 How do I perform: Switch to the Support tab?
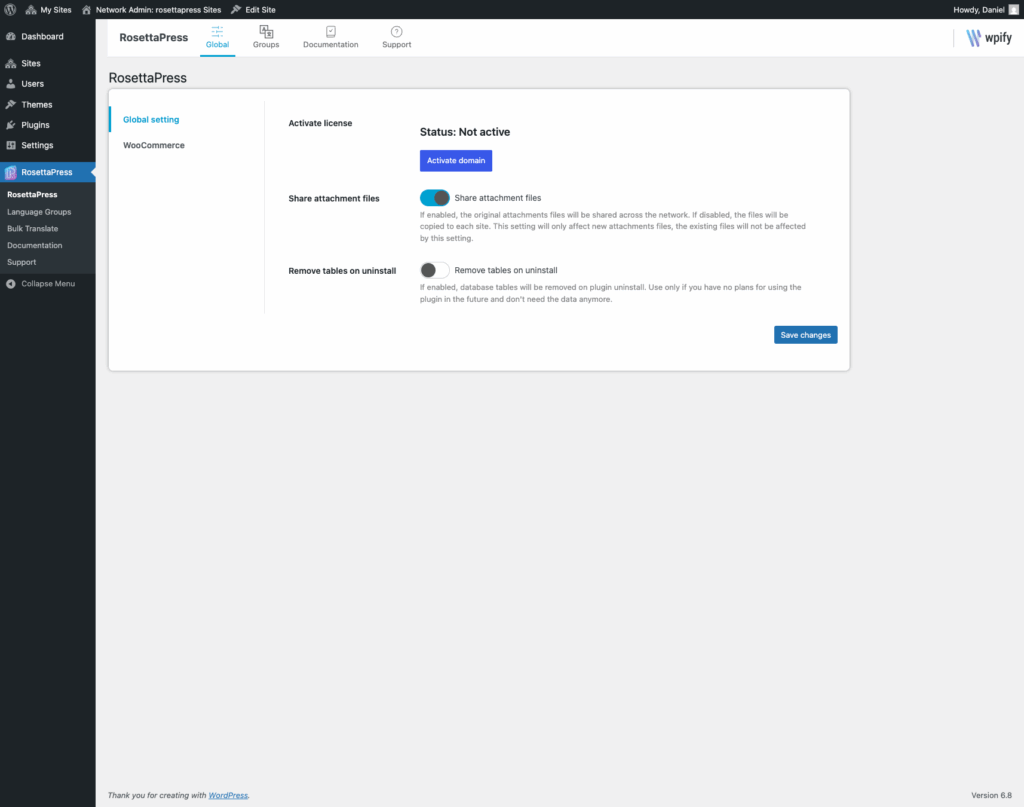point(396,38)
